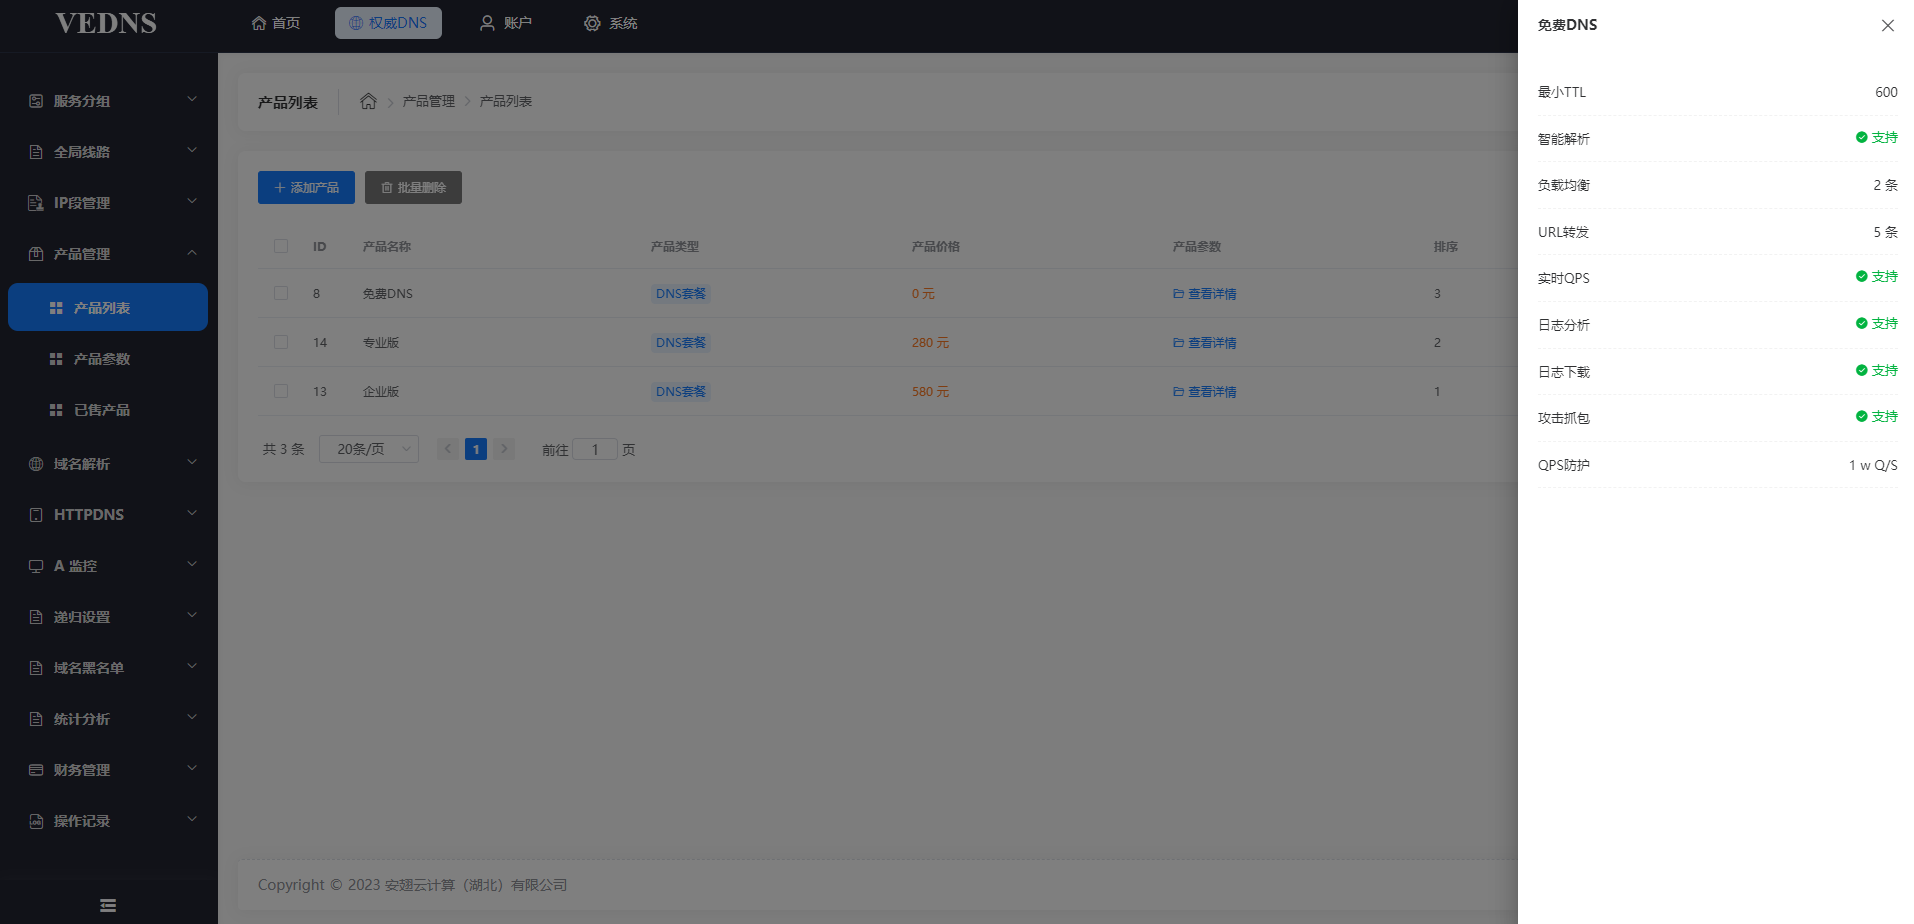Check the 专业版 row checkbox
This screenshot has width=1914, height=924.
click(x=281, y=342)
